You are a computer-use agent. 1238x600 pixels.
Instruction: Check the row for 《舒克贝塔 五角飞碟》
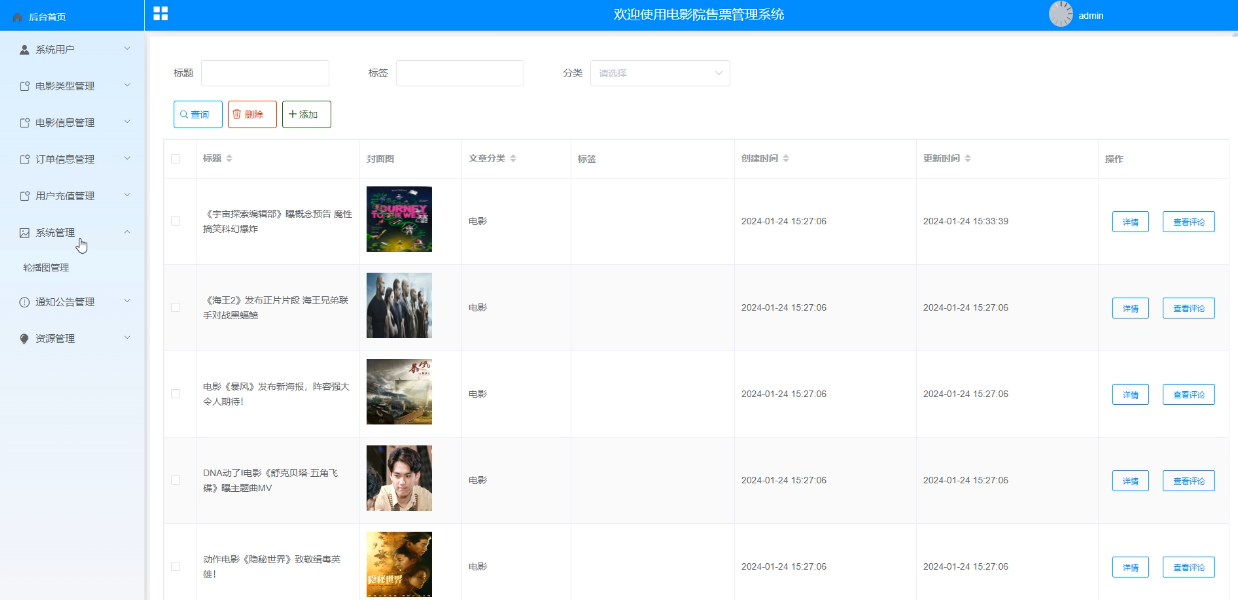coord(176,480)
